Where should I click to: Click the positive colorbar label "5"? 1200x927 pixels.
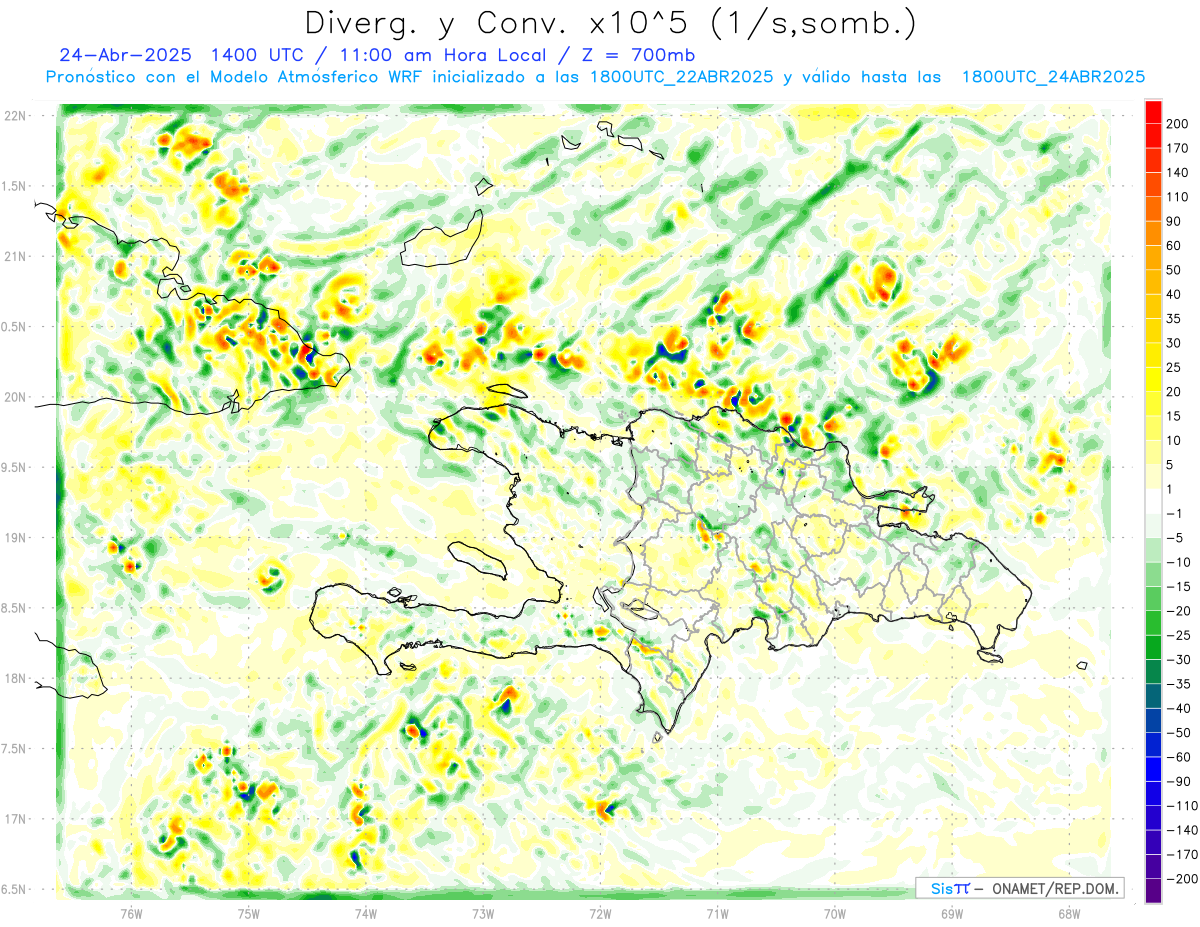(1170, 465)
